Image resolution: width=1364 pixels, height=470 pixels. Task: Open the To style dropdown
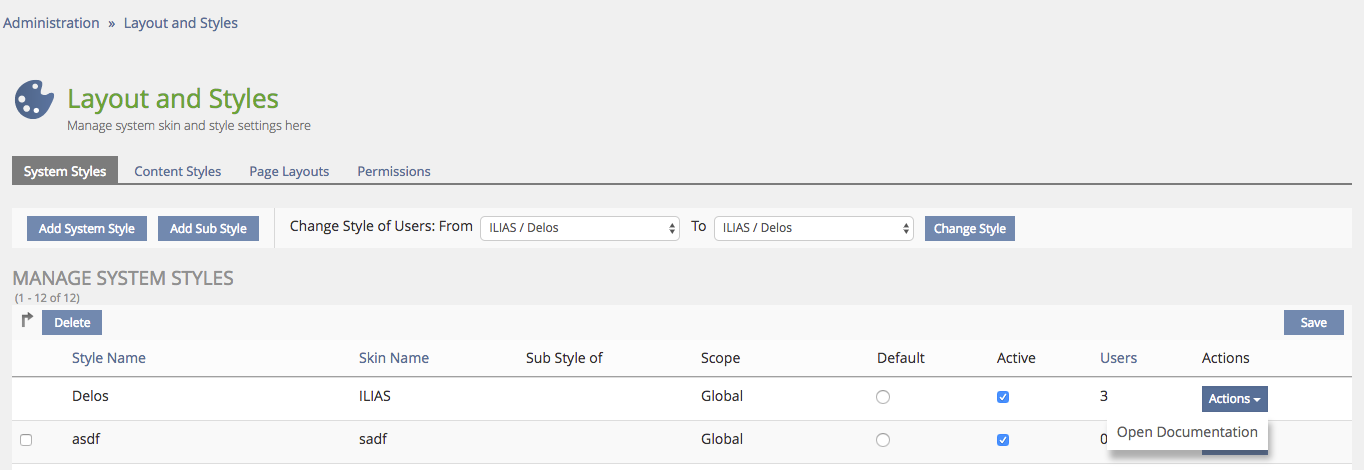813,228
